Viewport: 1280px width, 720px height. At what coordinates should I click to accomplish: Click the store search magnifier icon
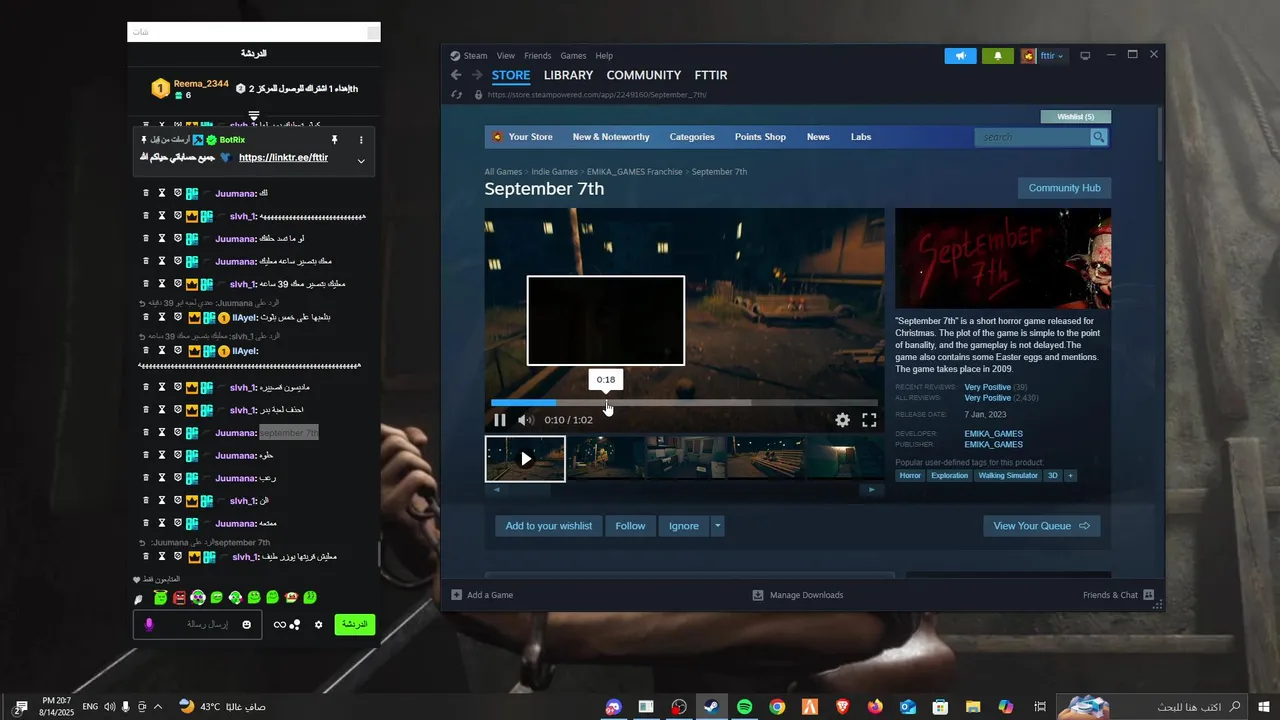[1098, 137]
